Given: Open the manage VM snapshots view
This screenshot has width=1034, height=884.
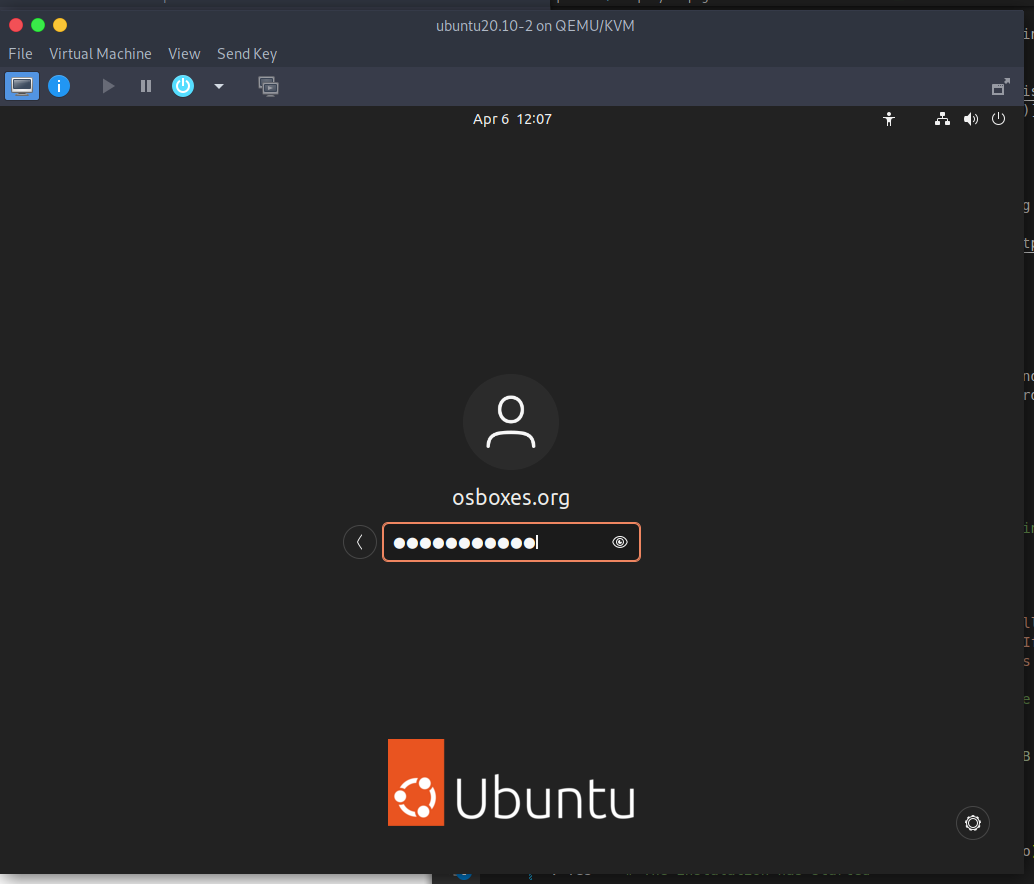Looking at the screenshot, I should [x=268, y=86].
